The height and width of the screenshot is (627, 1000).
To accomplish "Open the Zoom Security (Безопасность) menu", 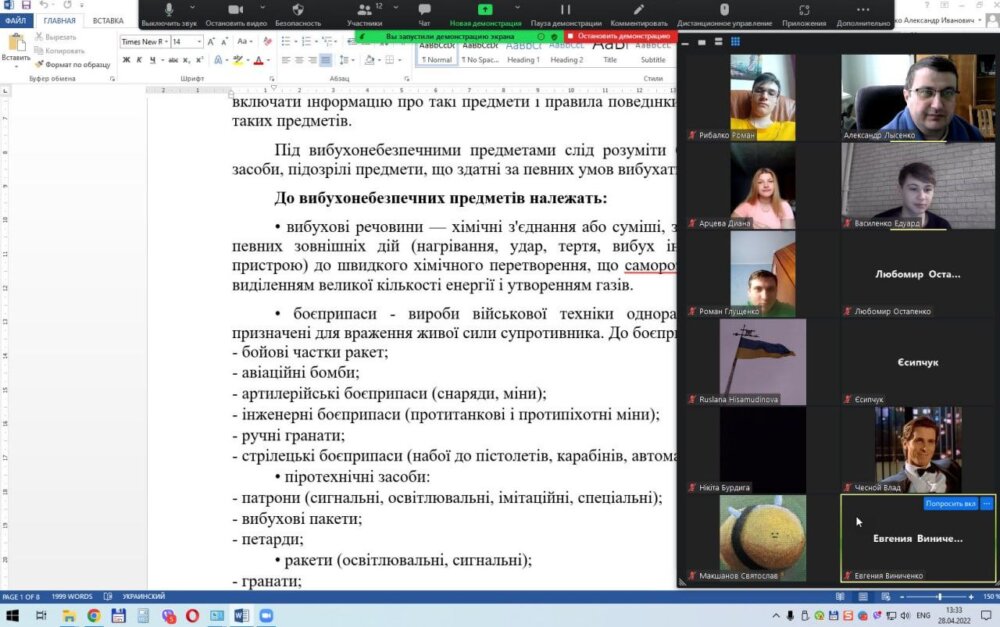I will 298,14.
